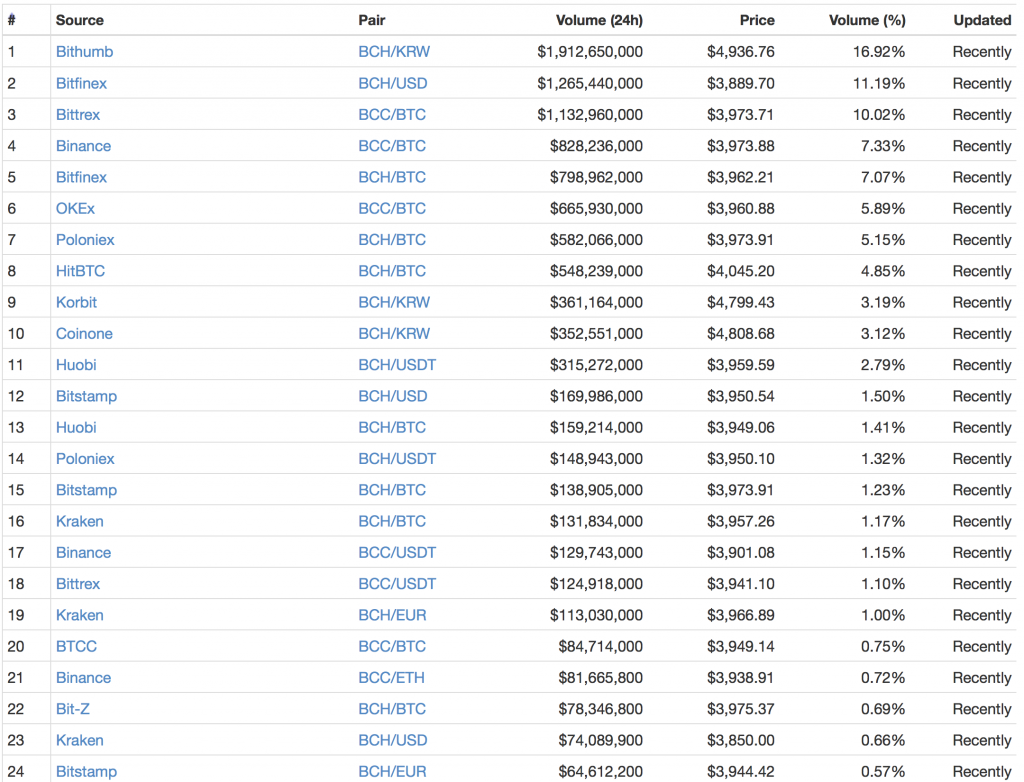Screen dimensions: 1024x782
Task: Click the Updated column header
Action: pyautogui.click(x=982, y=20)
